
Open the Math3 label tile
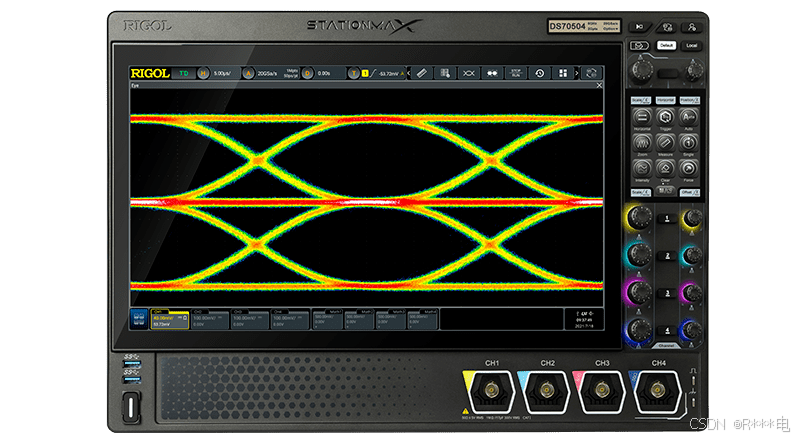point(391,319)
